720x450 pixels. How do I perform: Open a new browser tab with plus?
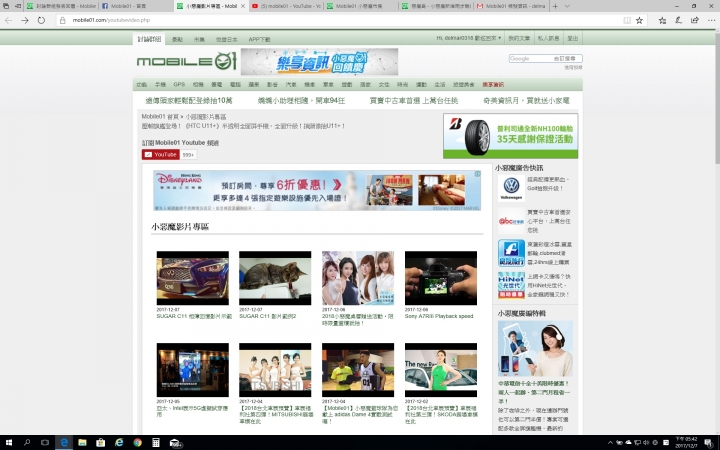(555, 6)
